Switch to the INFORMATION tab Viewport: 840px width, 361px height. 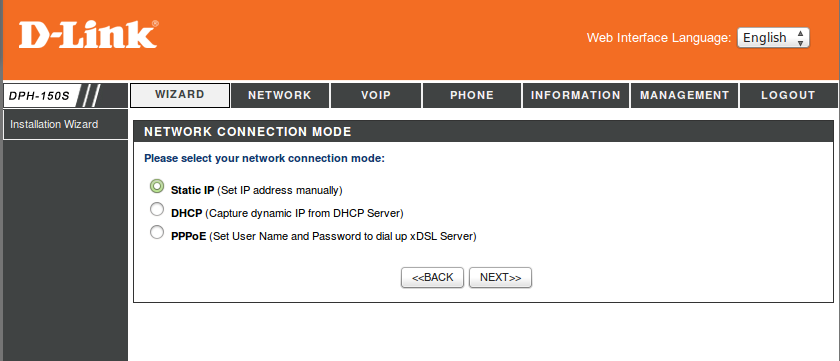(x=576, y=95)
